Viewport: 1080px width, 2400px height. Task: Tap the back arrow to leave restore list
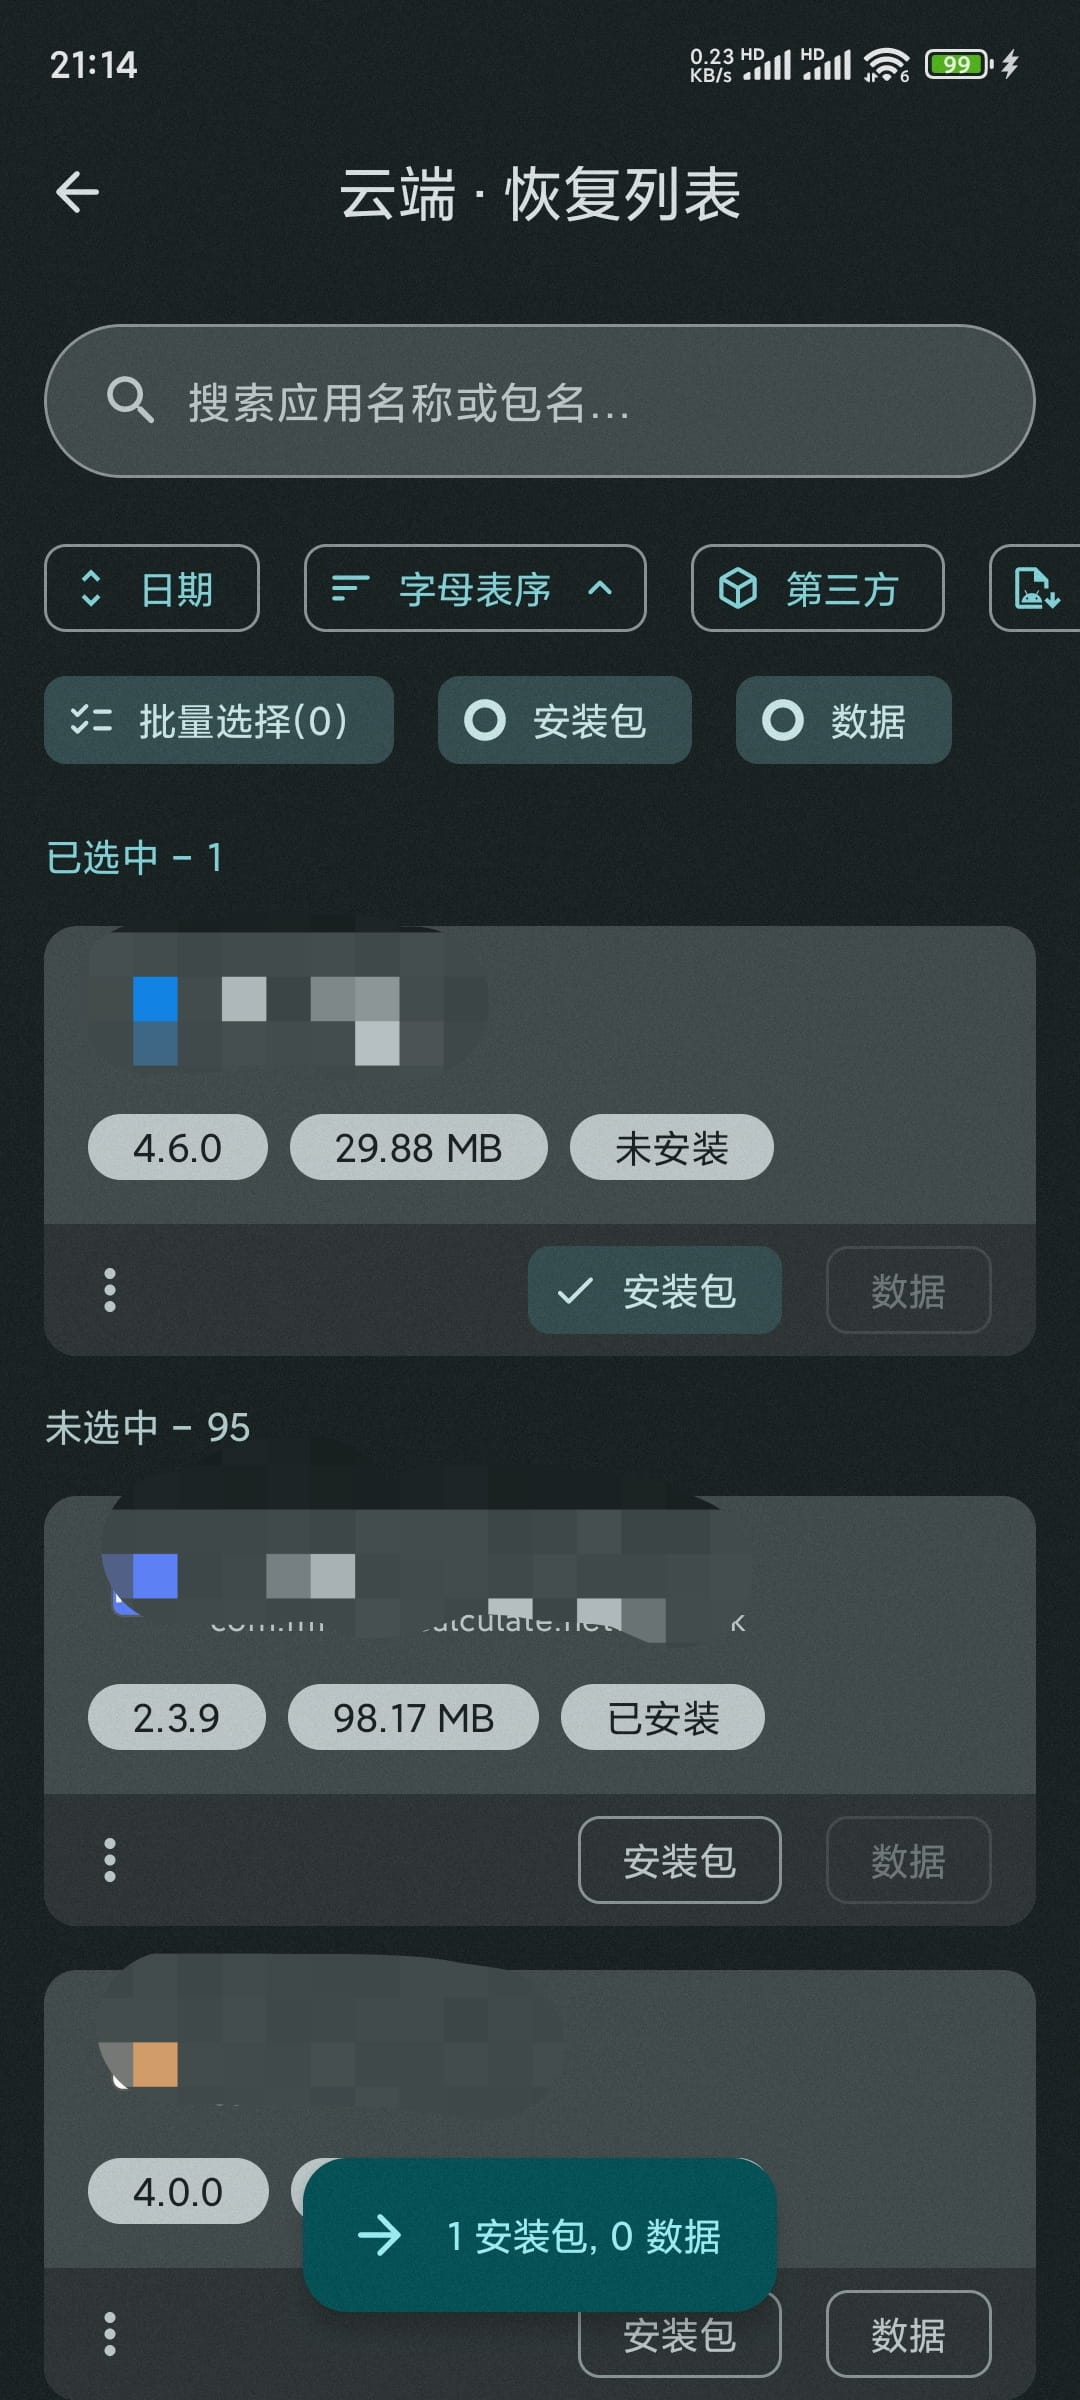[x=75, y=192]
